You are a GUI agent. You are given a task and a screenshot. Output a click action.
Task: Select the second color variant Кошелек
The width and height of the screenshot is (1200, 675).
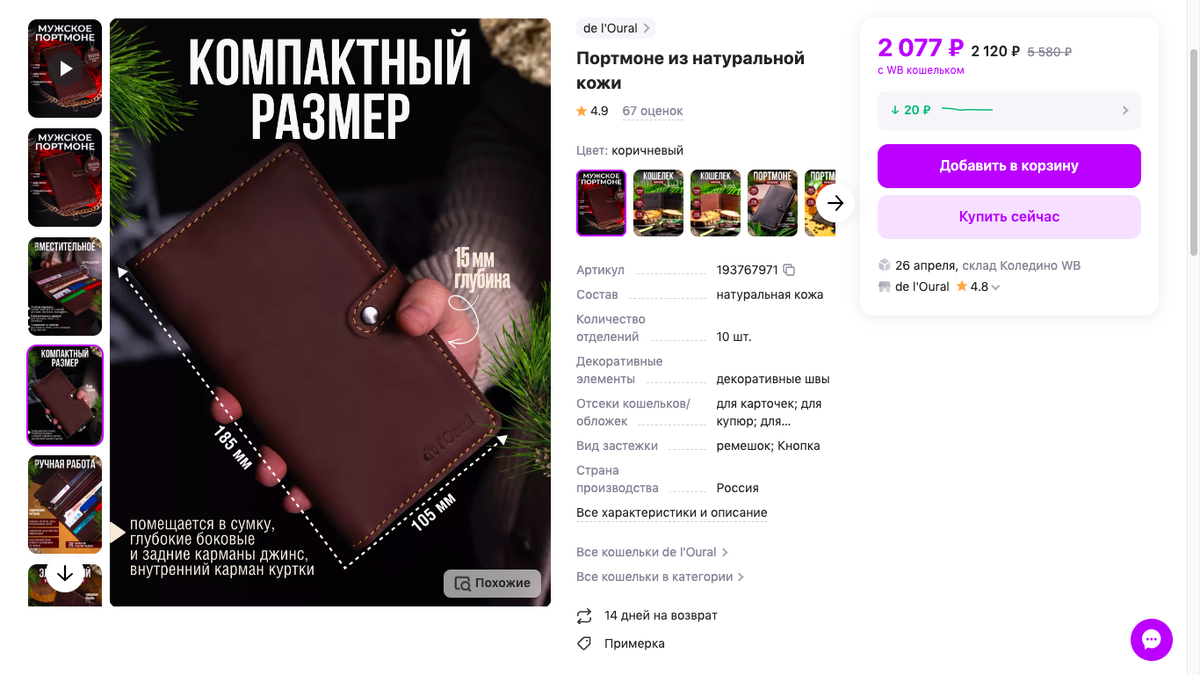point(658,203)
